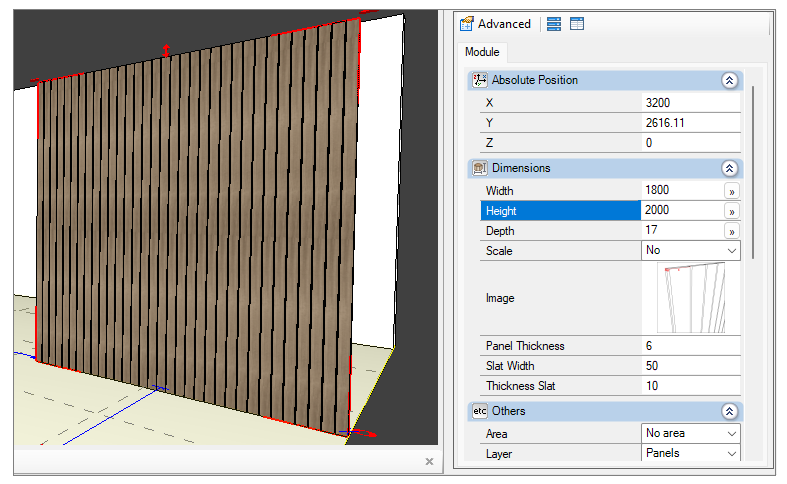
Task: Select the Scale property label
Action: (499, 251)
